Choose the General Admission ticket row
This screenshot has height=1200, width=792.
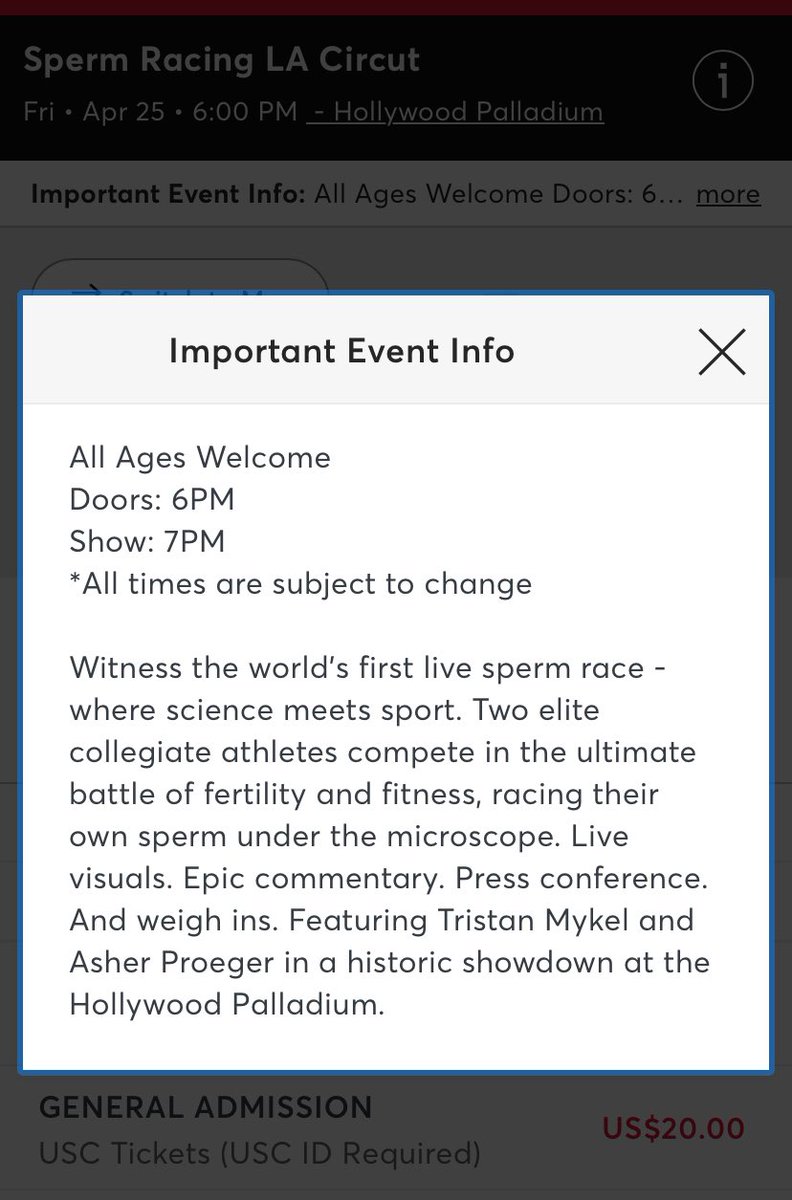(x=396, y=1130)
